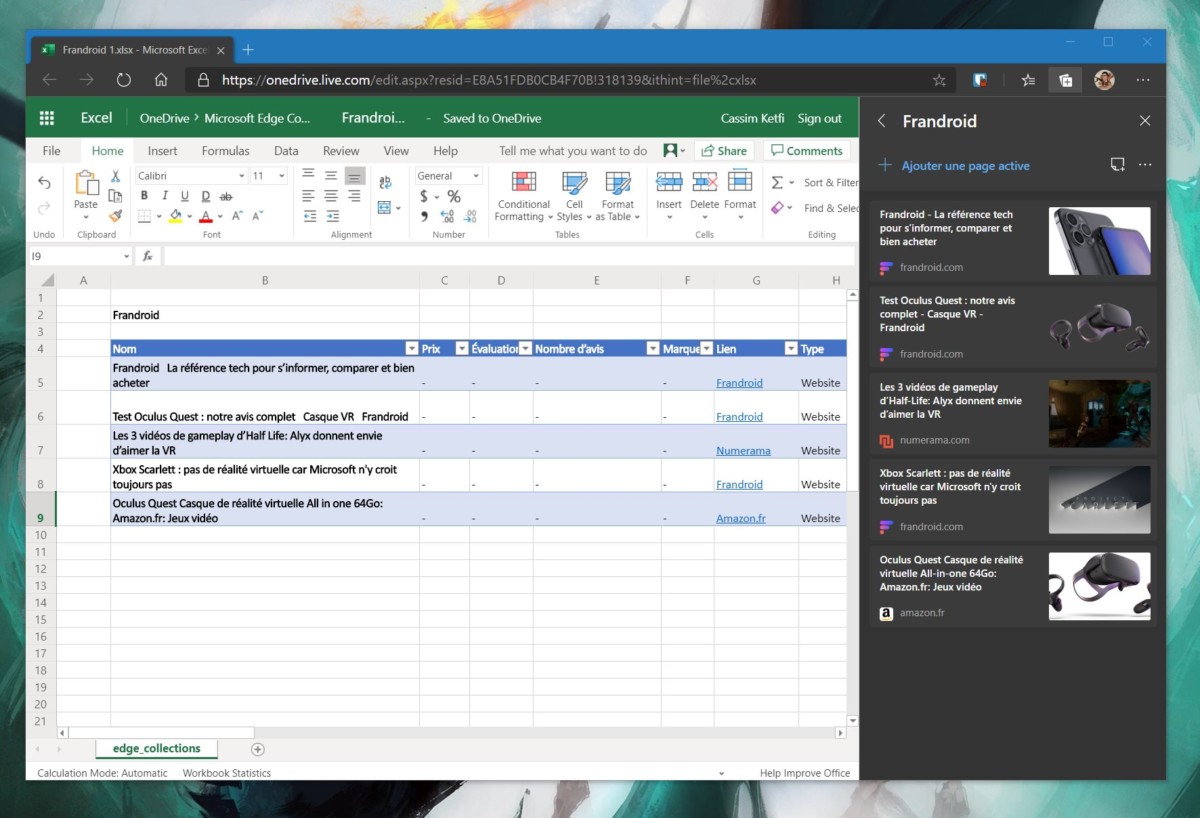The height and width of the screenshot is (818, 1200).
Task: Switch to the Review ribbon tab
Action: [341, 151]
